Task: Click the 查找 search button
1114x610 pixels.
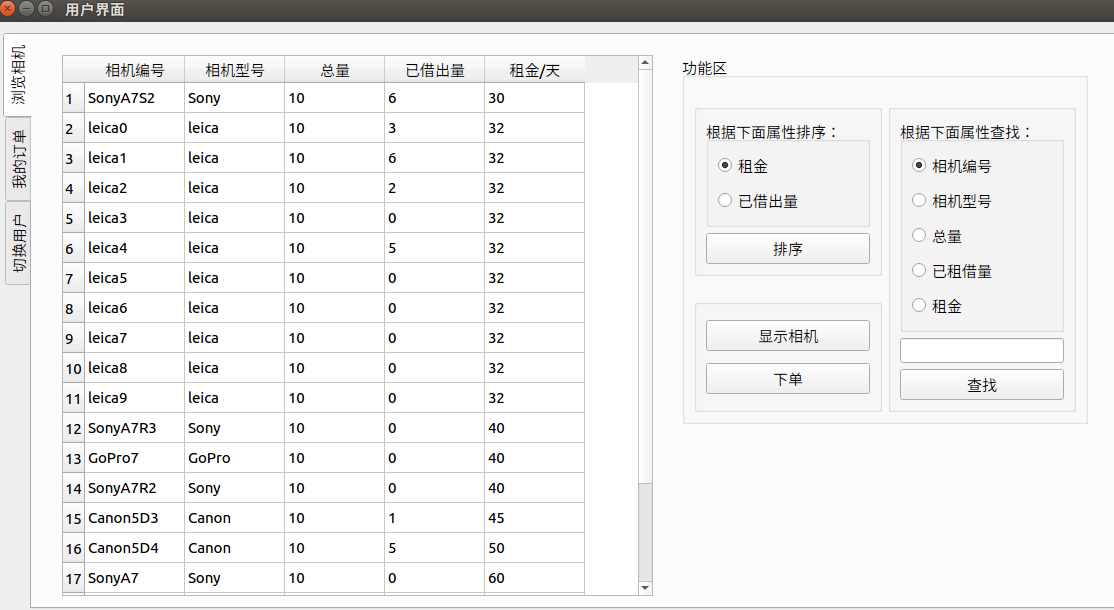Action: pos(981,384)
